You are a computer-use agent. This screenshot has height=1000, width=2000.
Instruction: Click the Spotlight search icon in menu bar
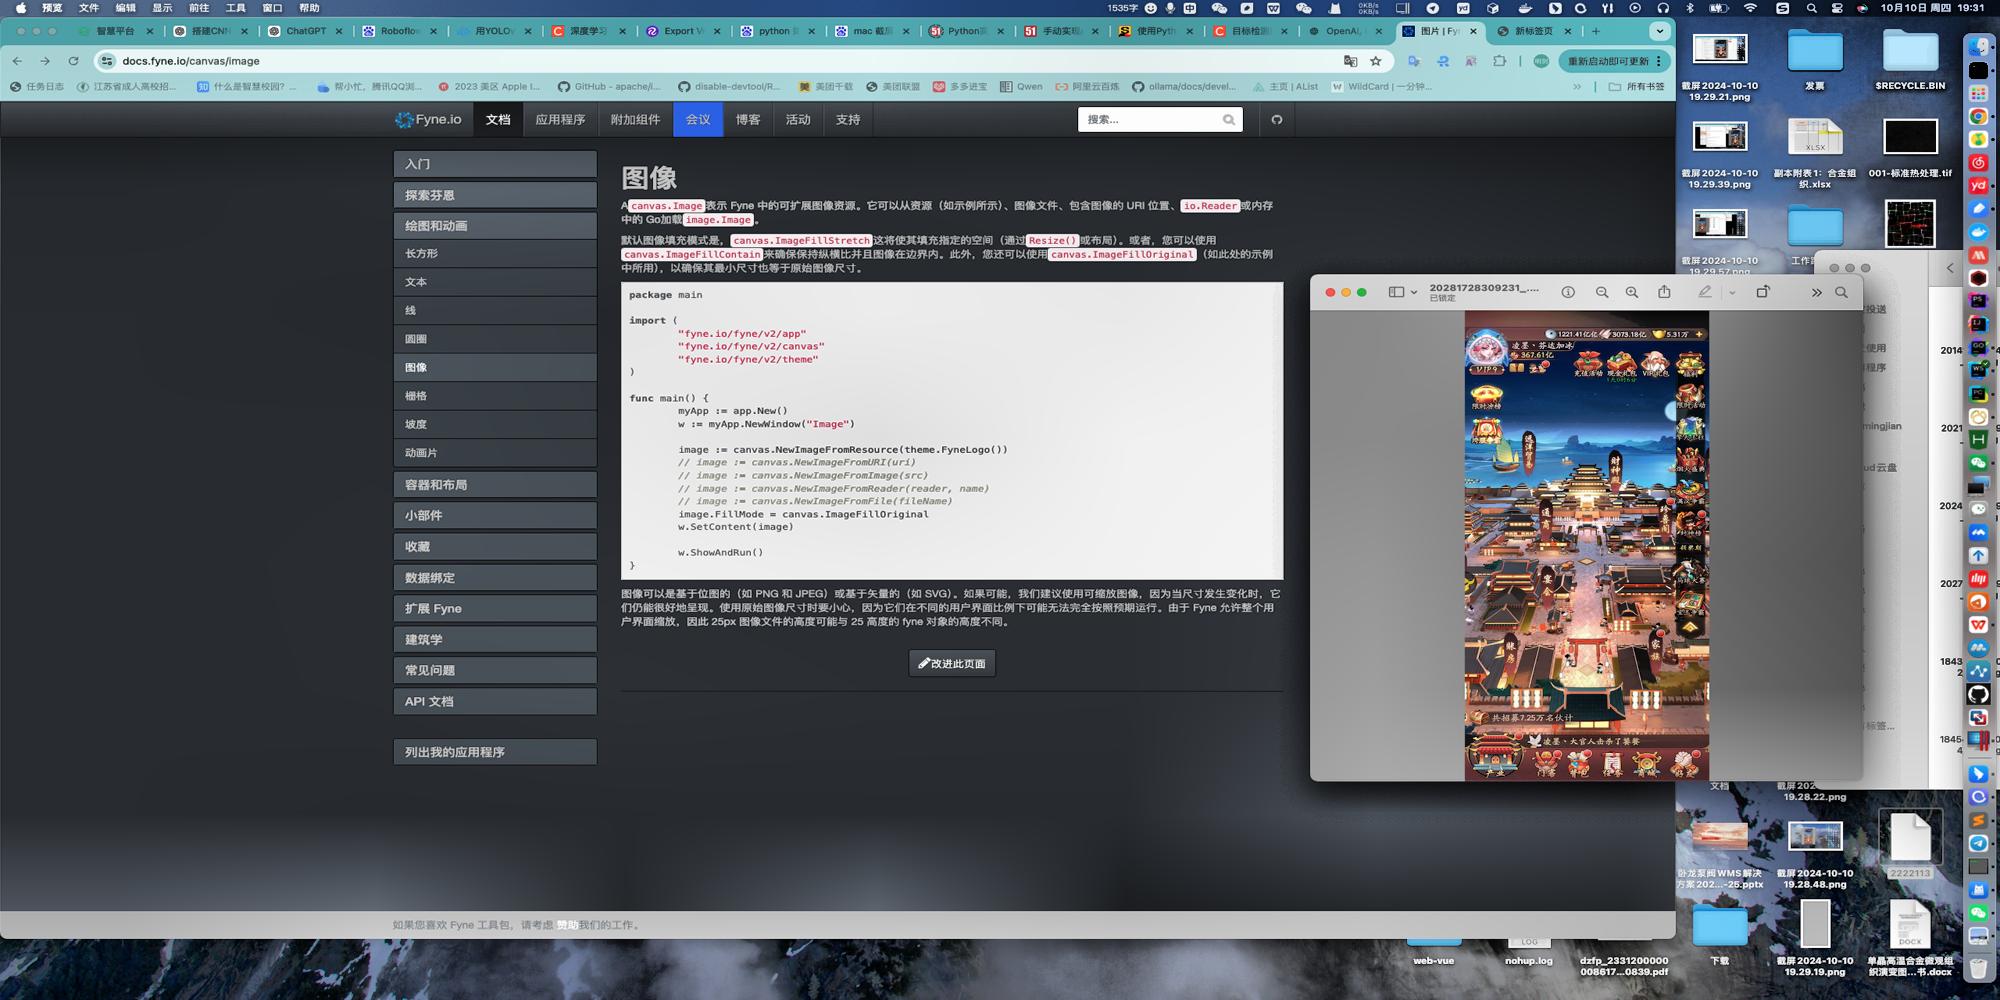[x=1811, y=8]
